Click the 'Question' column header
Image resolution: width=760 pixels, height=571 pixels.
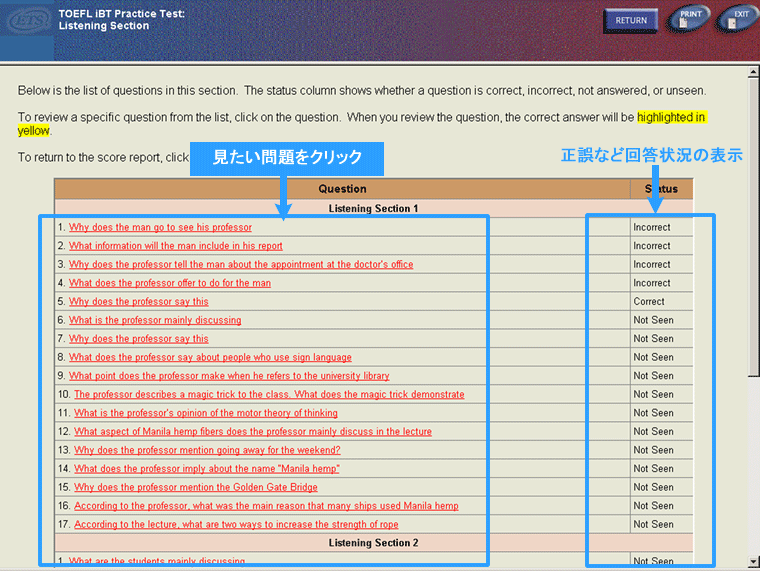click(342, 189)
